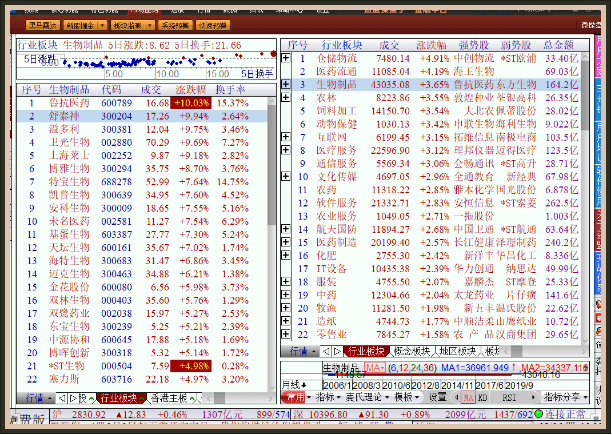Viewport: 612px width, 435px height.
Task: Sort stocks by 涨跌幅 column header
Action: click(x=190, y=90)
